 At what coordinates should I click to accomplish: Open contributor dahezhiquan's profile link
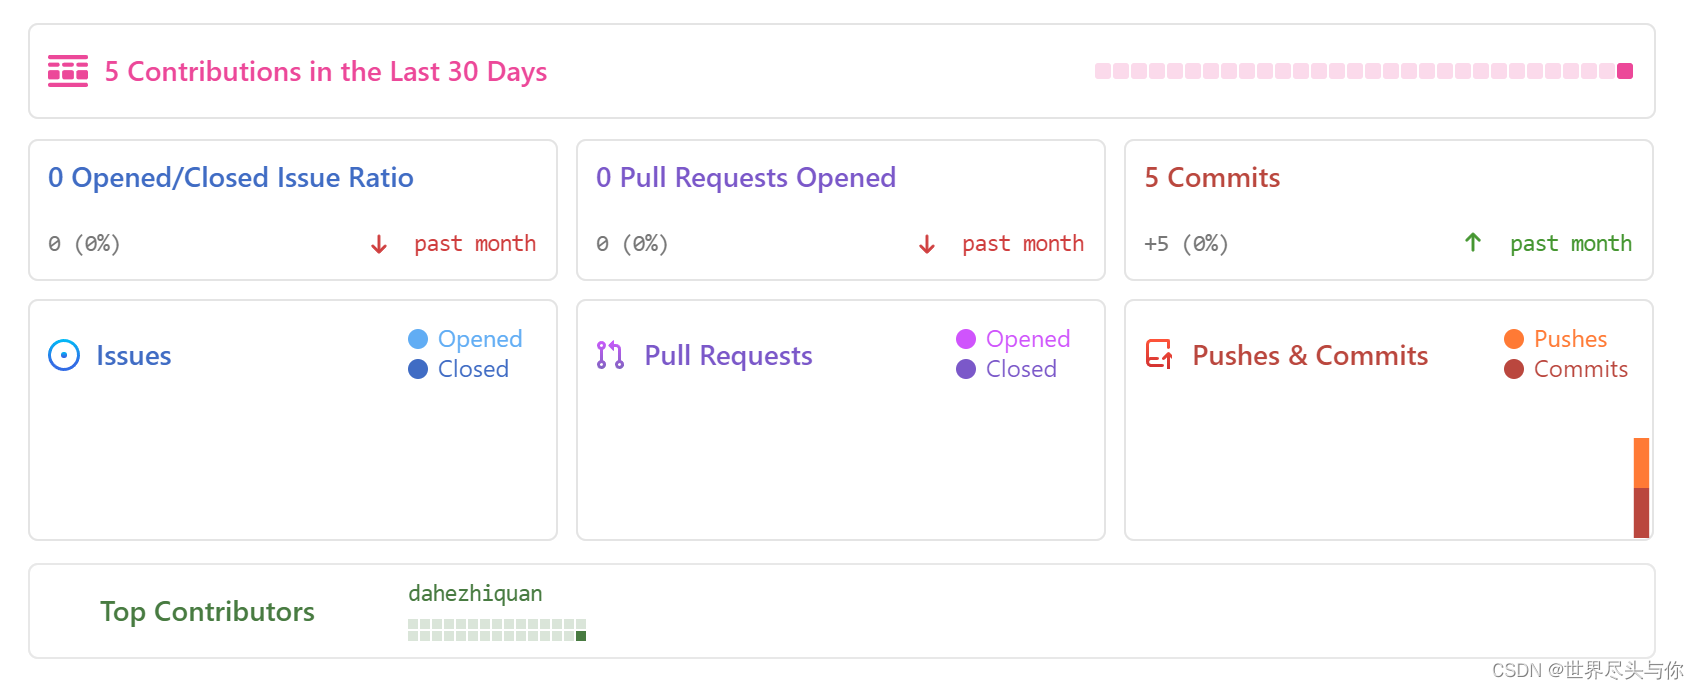[x=475, y=594]
